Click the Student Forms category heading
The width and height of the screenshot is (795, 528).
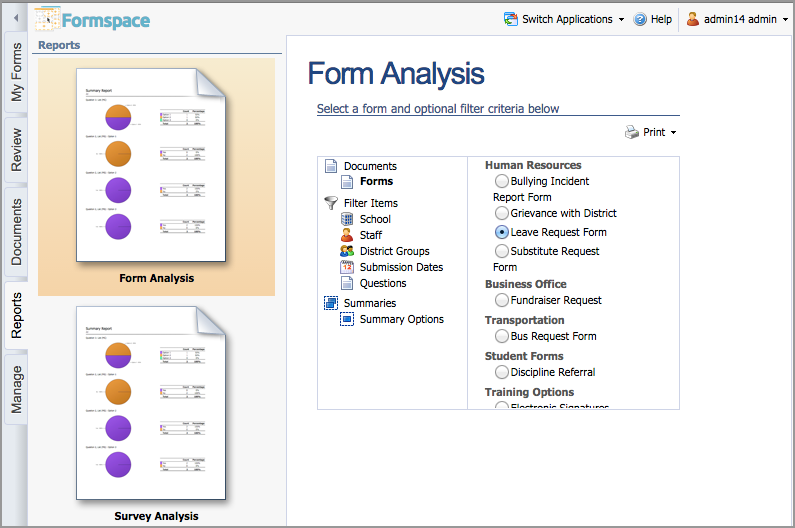pyautogui.click(x=524, y=356)
